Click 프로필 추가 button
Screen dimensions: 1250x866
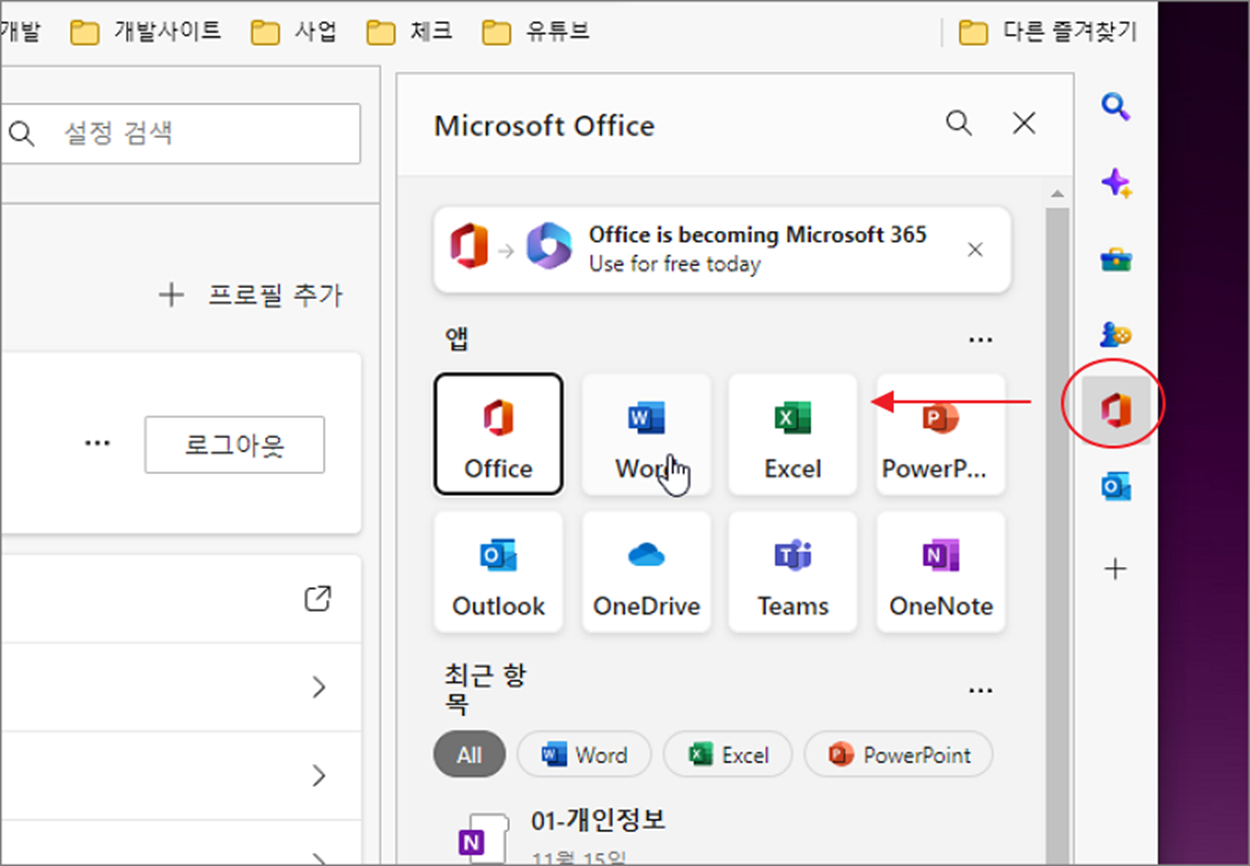pyautogui.click(x=251, y=295)
